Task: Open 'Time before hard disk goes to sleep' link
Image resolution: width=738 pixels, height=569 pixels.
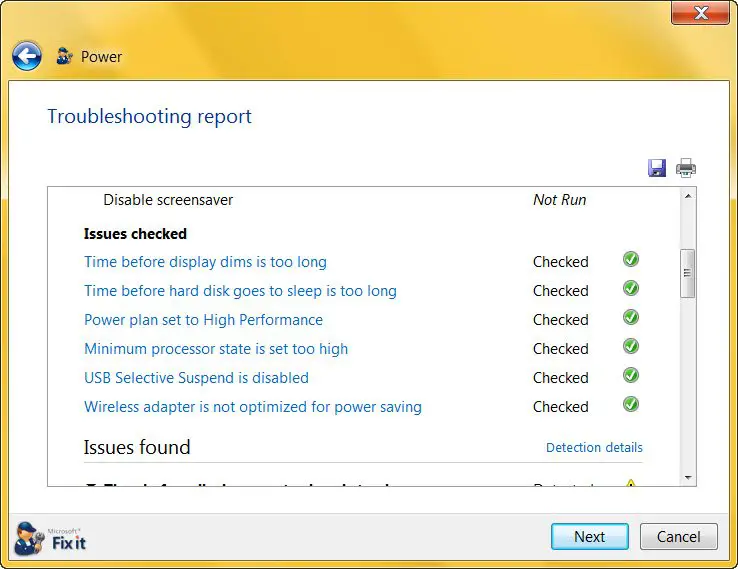Action: click(x=240, y=291)
